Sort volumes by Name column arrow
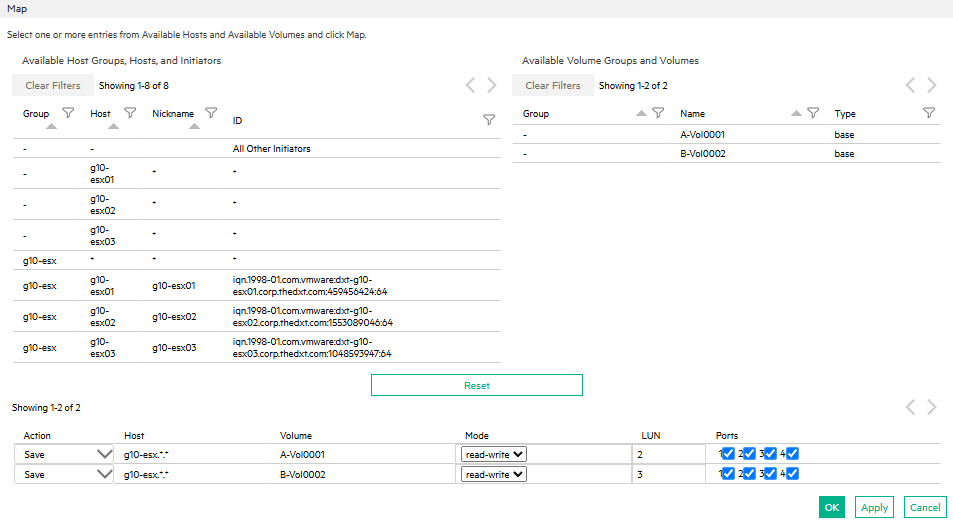The image size is (953, 523). pyautogui.click(x=796, y=113)
